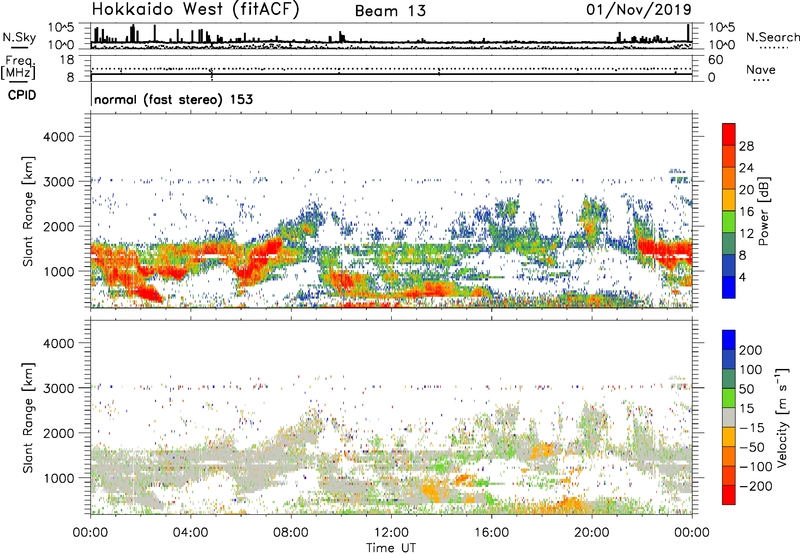The image size is (800, 554).
Task: Click the red -200 m/s velocity color band
Action: [729, 495]
